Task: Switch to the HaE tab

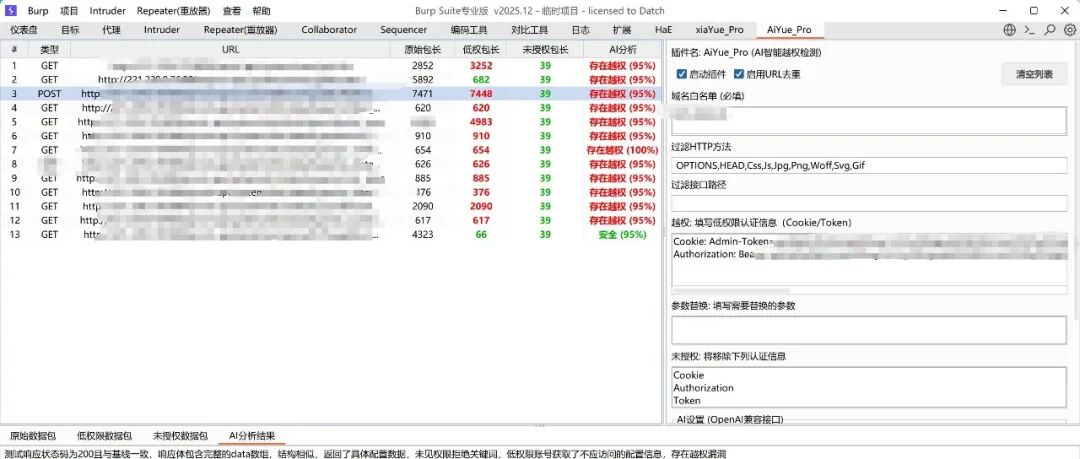Action: click(663, 30)
